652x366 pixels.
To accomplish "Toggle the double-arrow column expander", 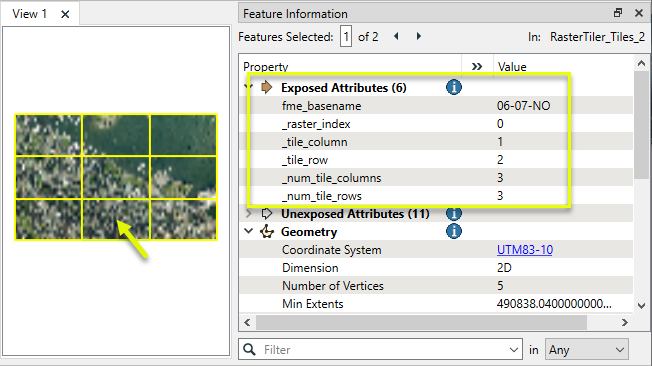I will point(477,67).
